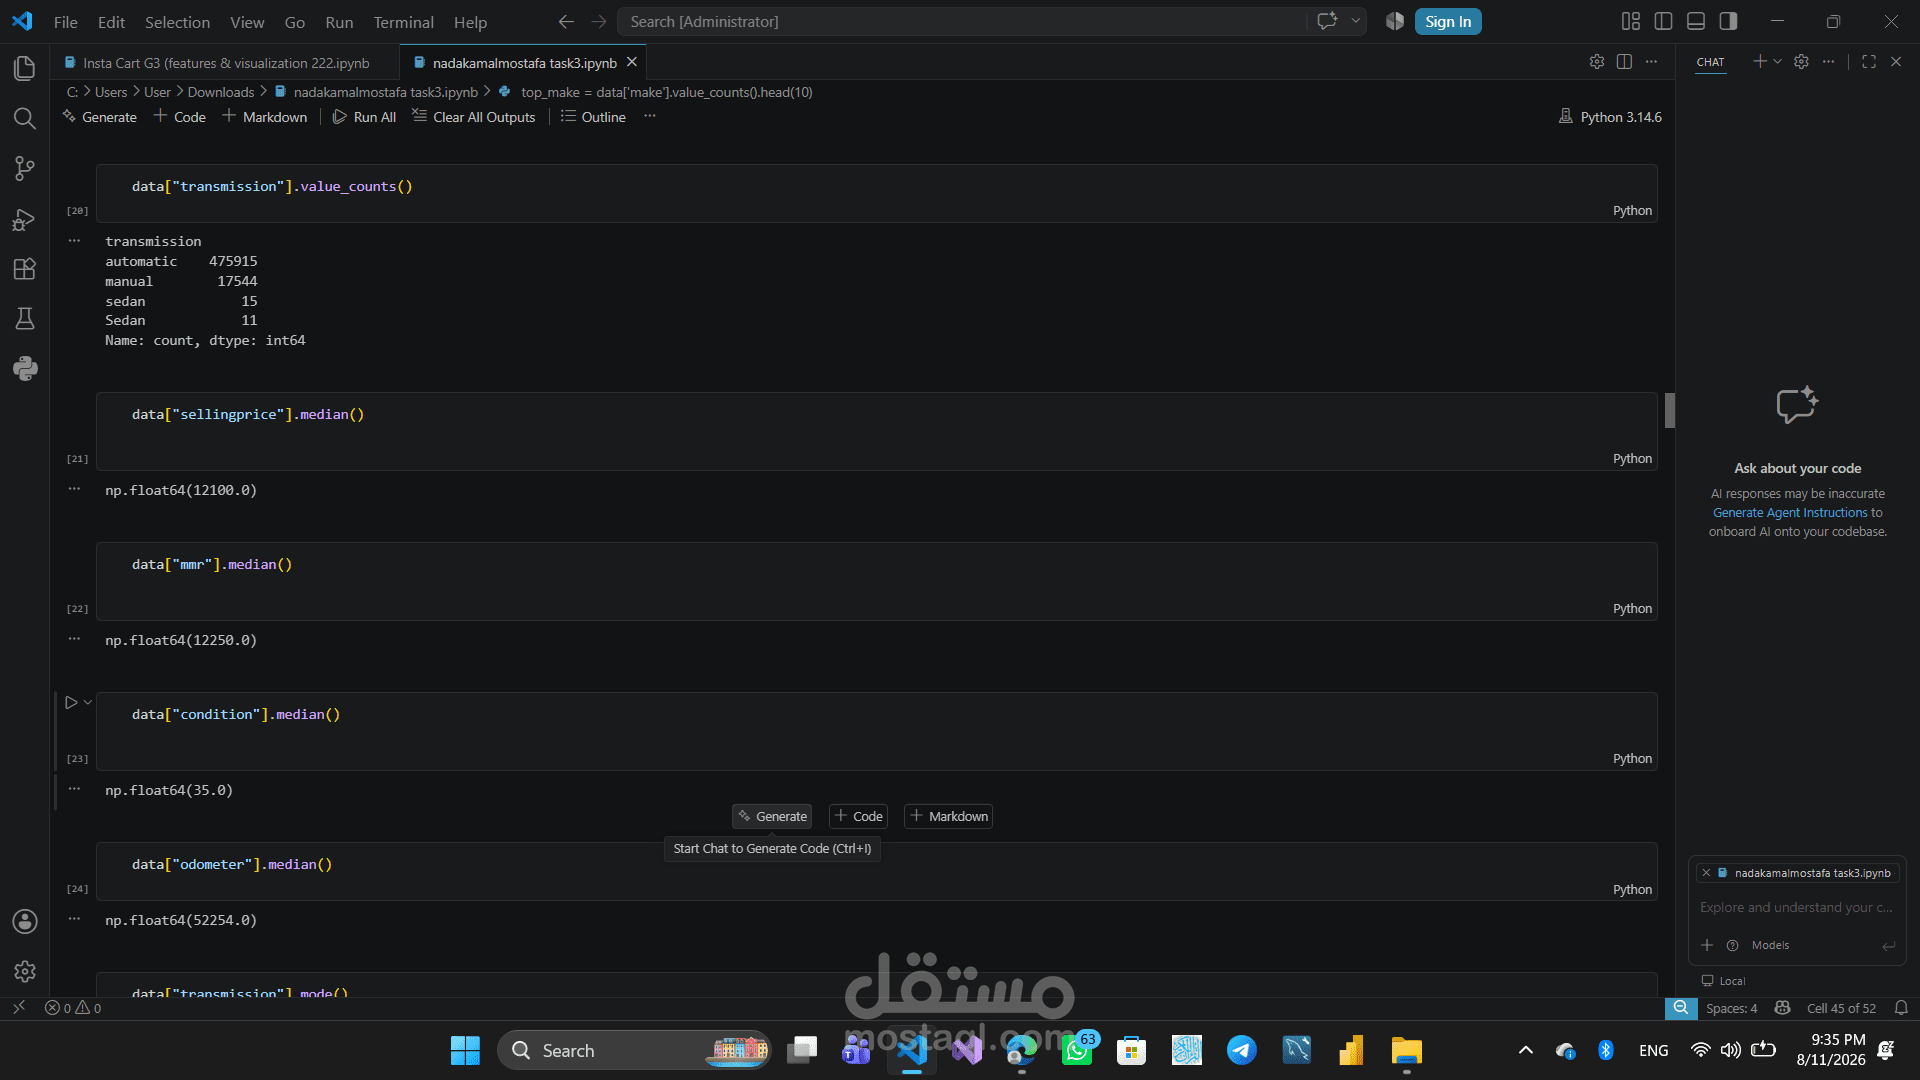1920x1080 pixels.
Task: Toggle the Secondary Side Bar
Action: pos(1728,22)
